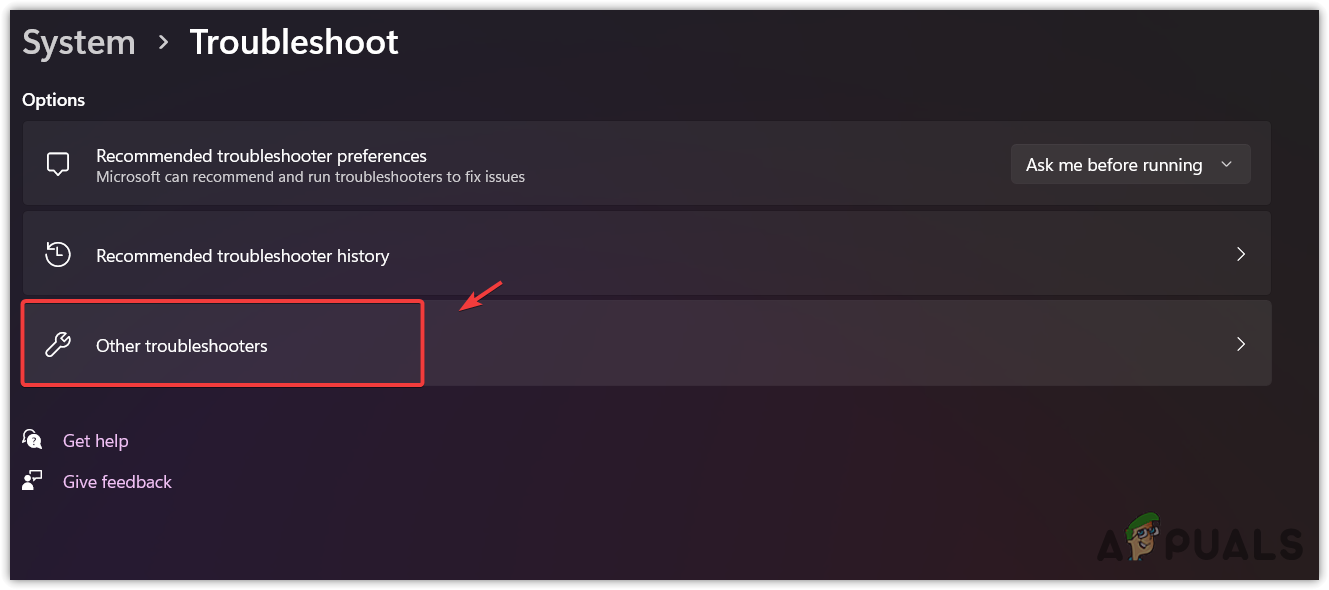This screenshot has width=1329, height=590.
Task: Click the Options section heading
Action: pos(54,100)
